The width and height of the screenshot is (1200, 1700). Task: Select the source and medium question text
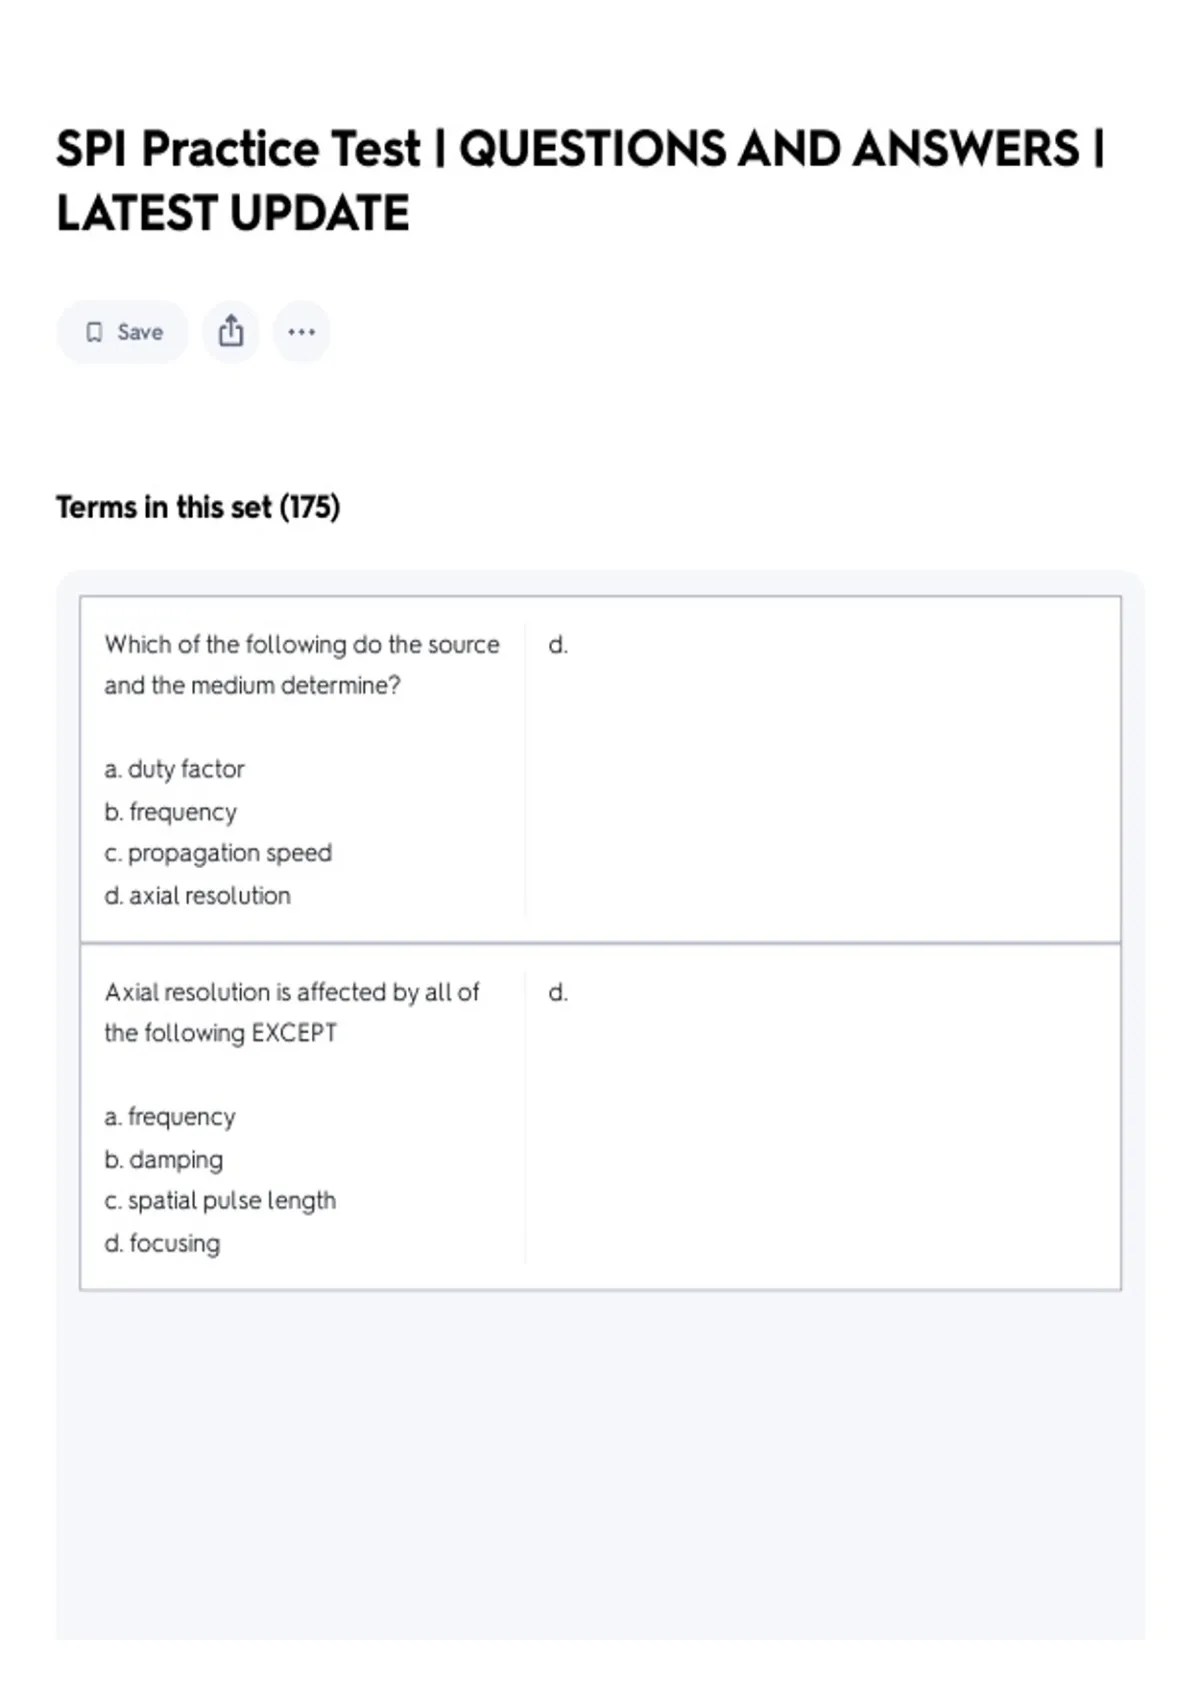(302, 665)
